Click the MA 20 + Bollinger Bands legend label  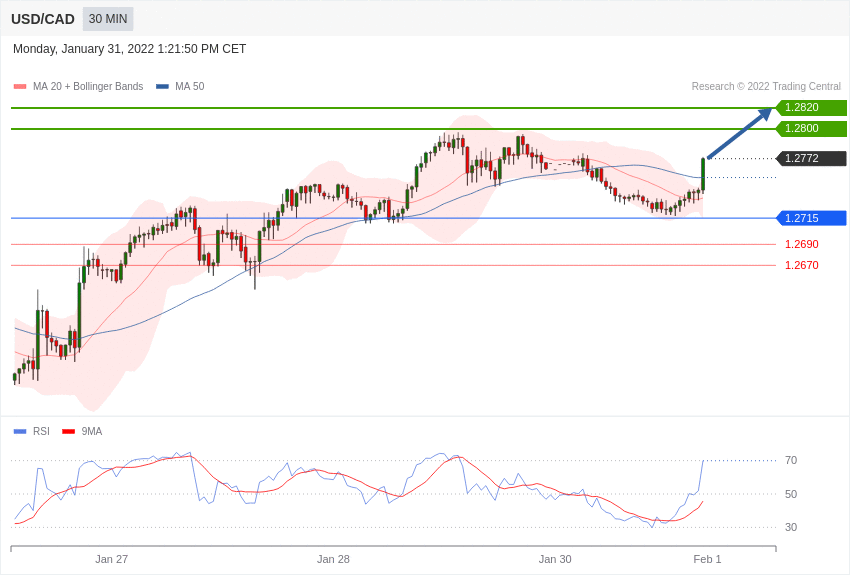[x=88, y=86]
